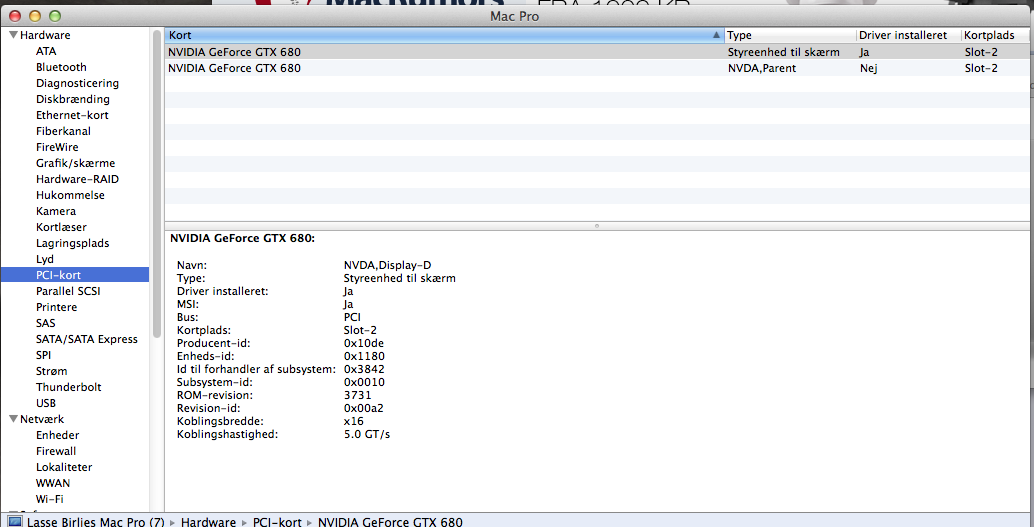This screenshot has width=1034, height=527.
Task: Sort by the Kortplads column header
Action: pos(995,35)
